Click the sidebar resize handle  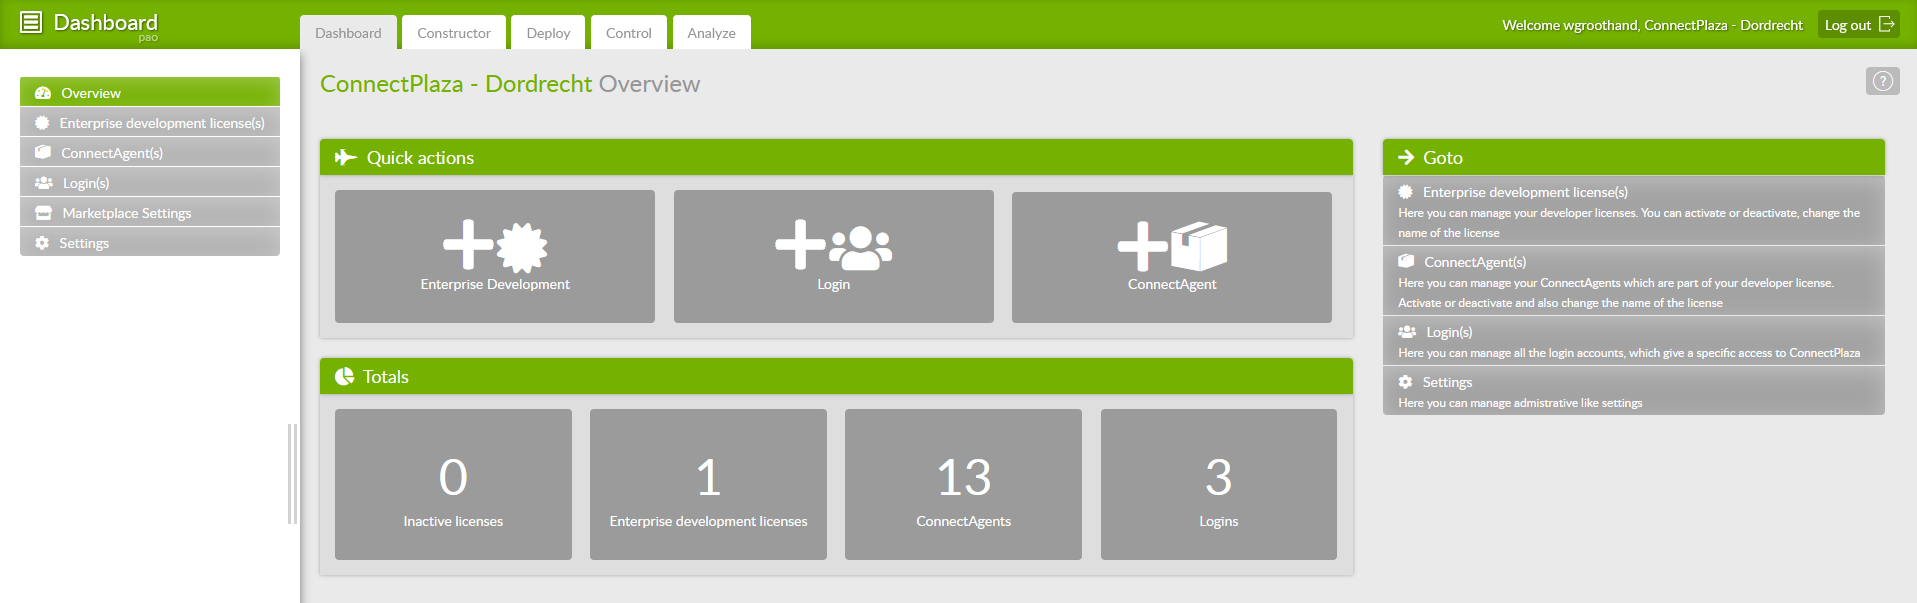[x=292, y=473]
